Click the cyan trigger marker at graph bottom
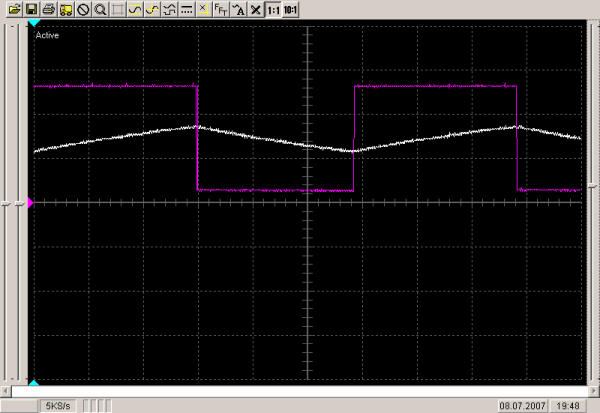The height and width of the screenshot is (413, 600). pyautogui.click(x=34, y=384)
